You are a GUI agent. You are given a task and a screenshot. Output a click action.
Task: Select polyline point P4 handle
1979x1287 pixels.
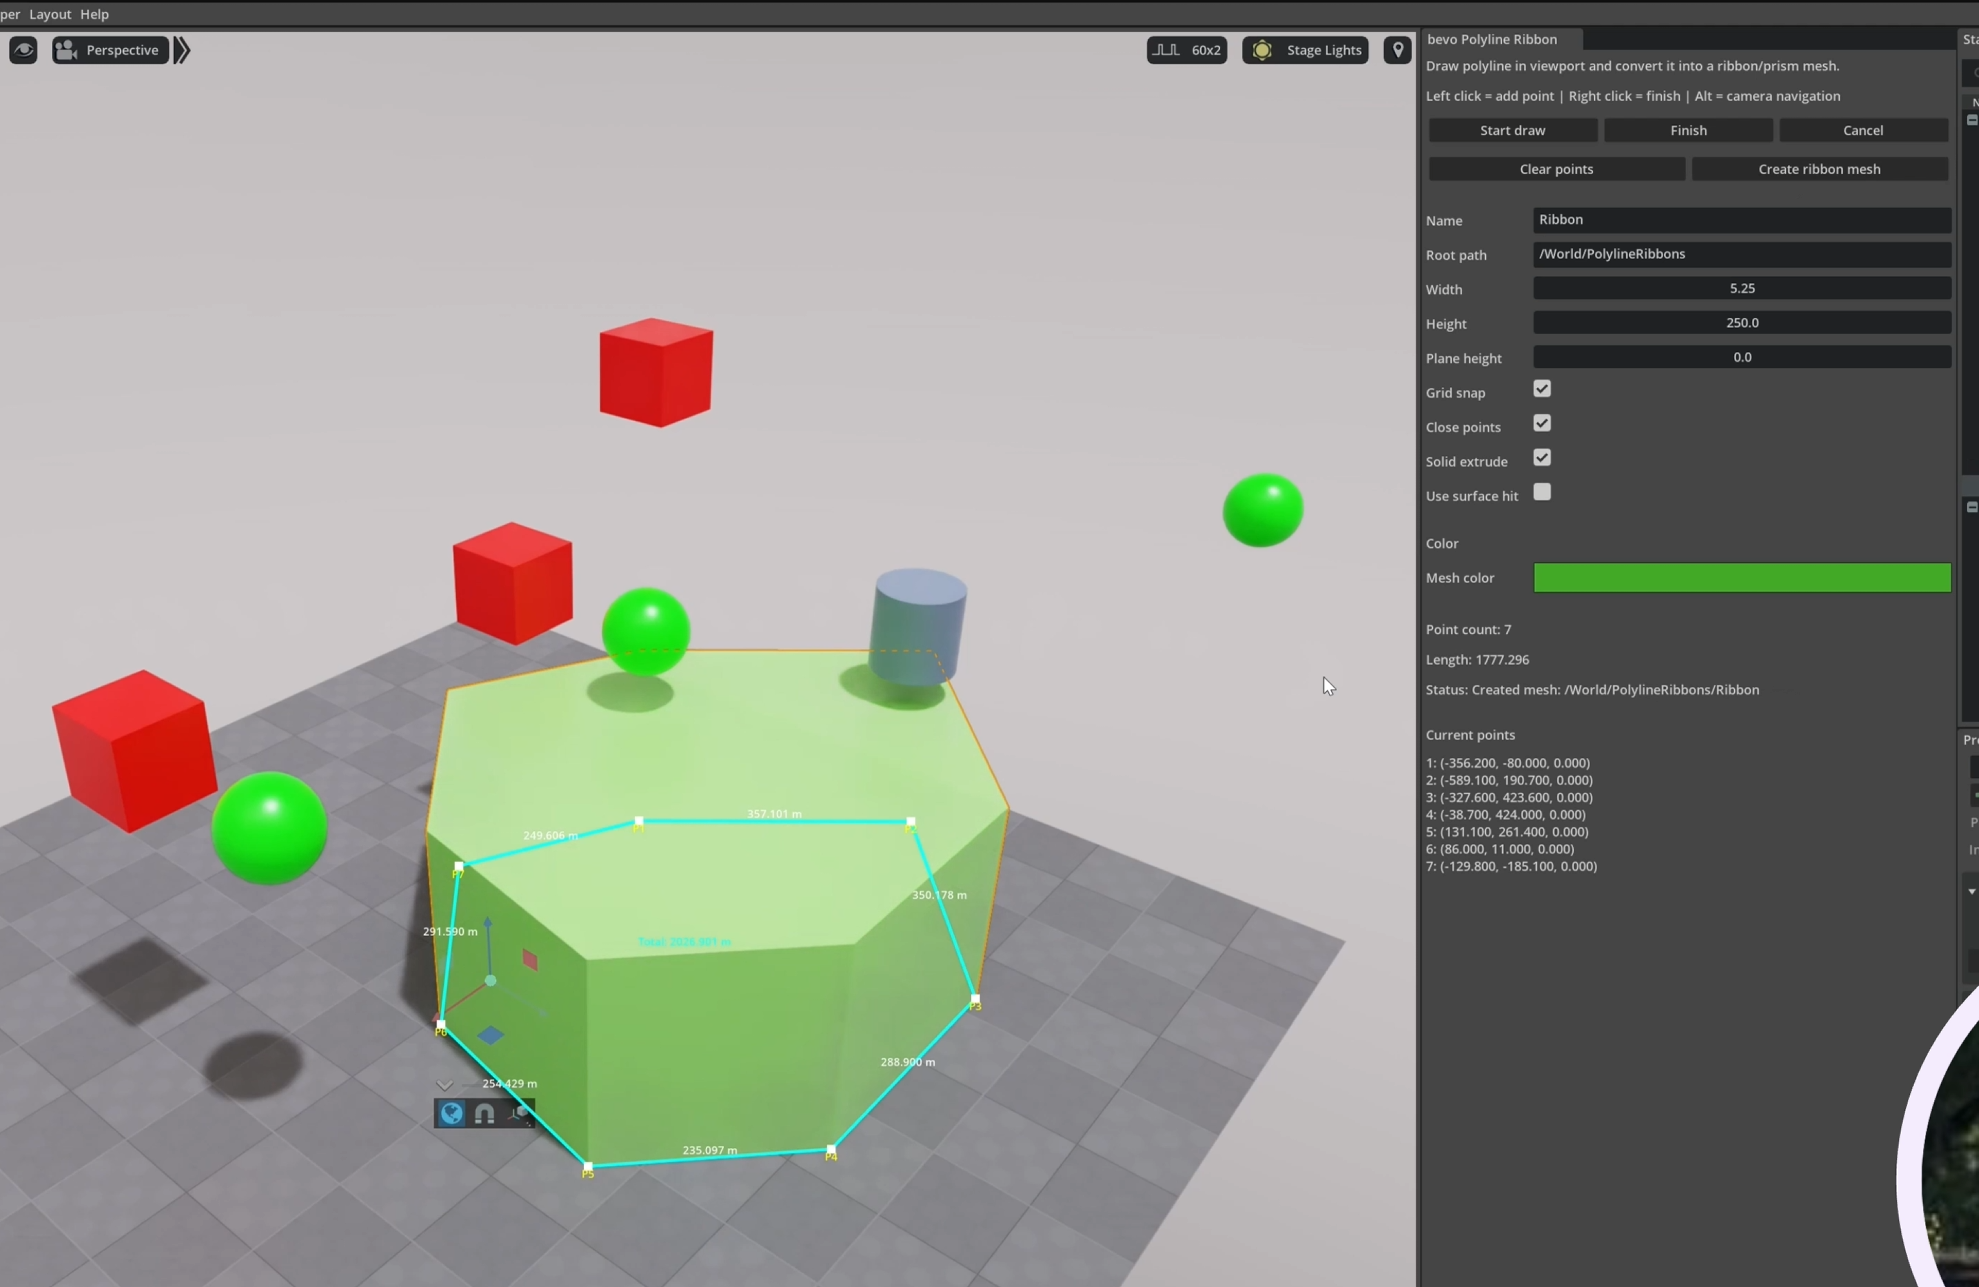pyautogui.click(x=831, y=1151)
